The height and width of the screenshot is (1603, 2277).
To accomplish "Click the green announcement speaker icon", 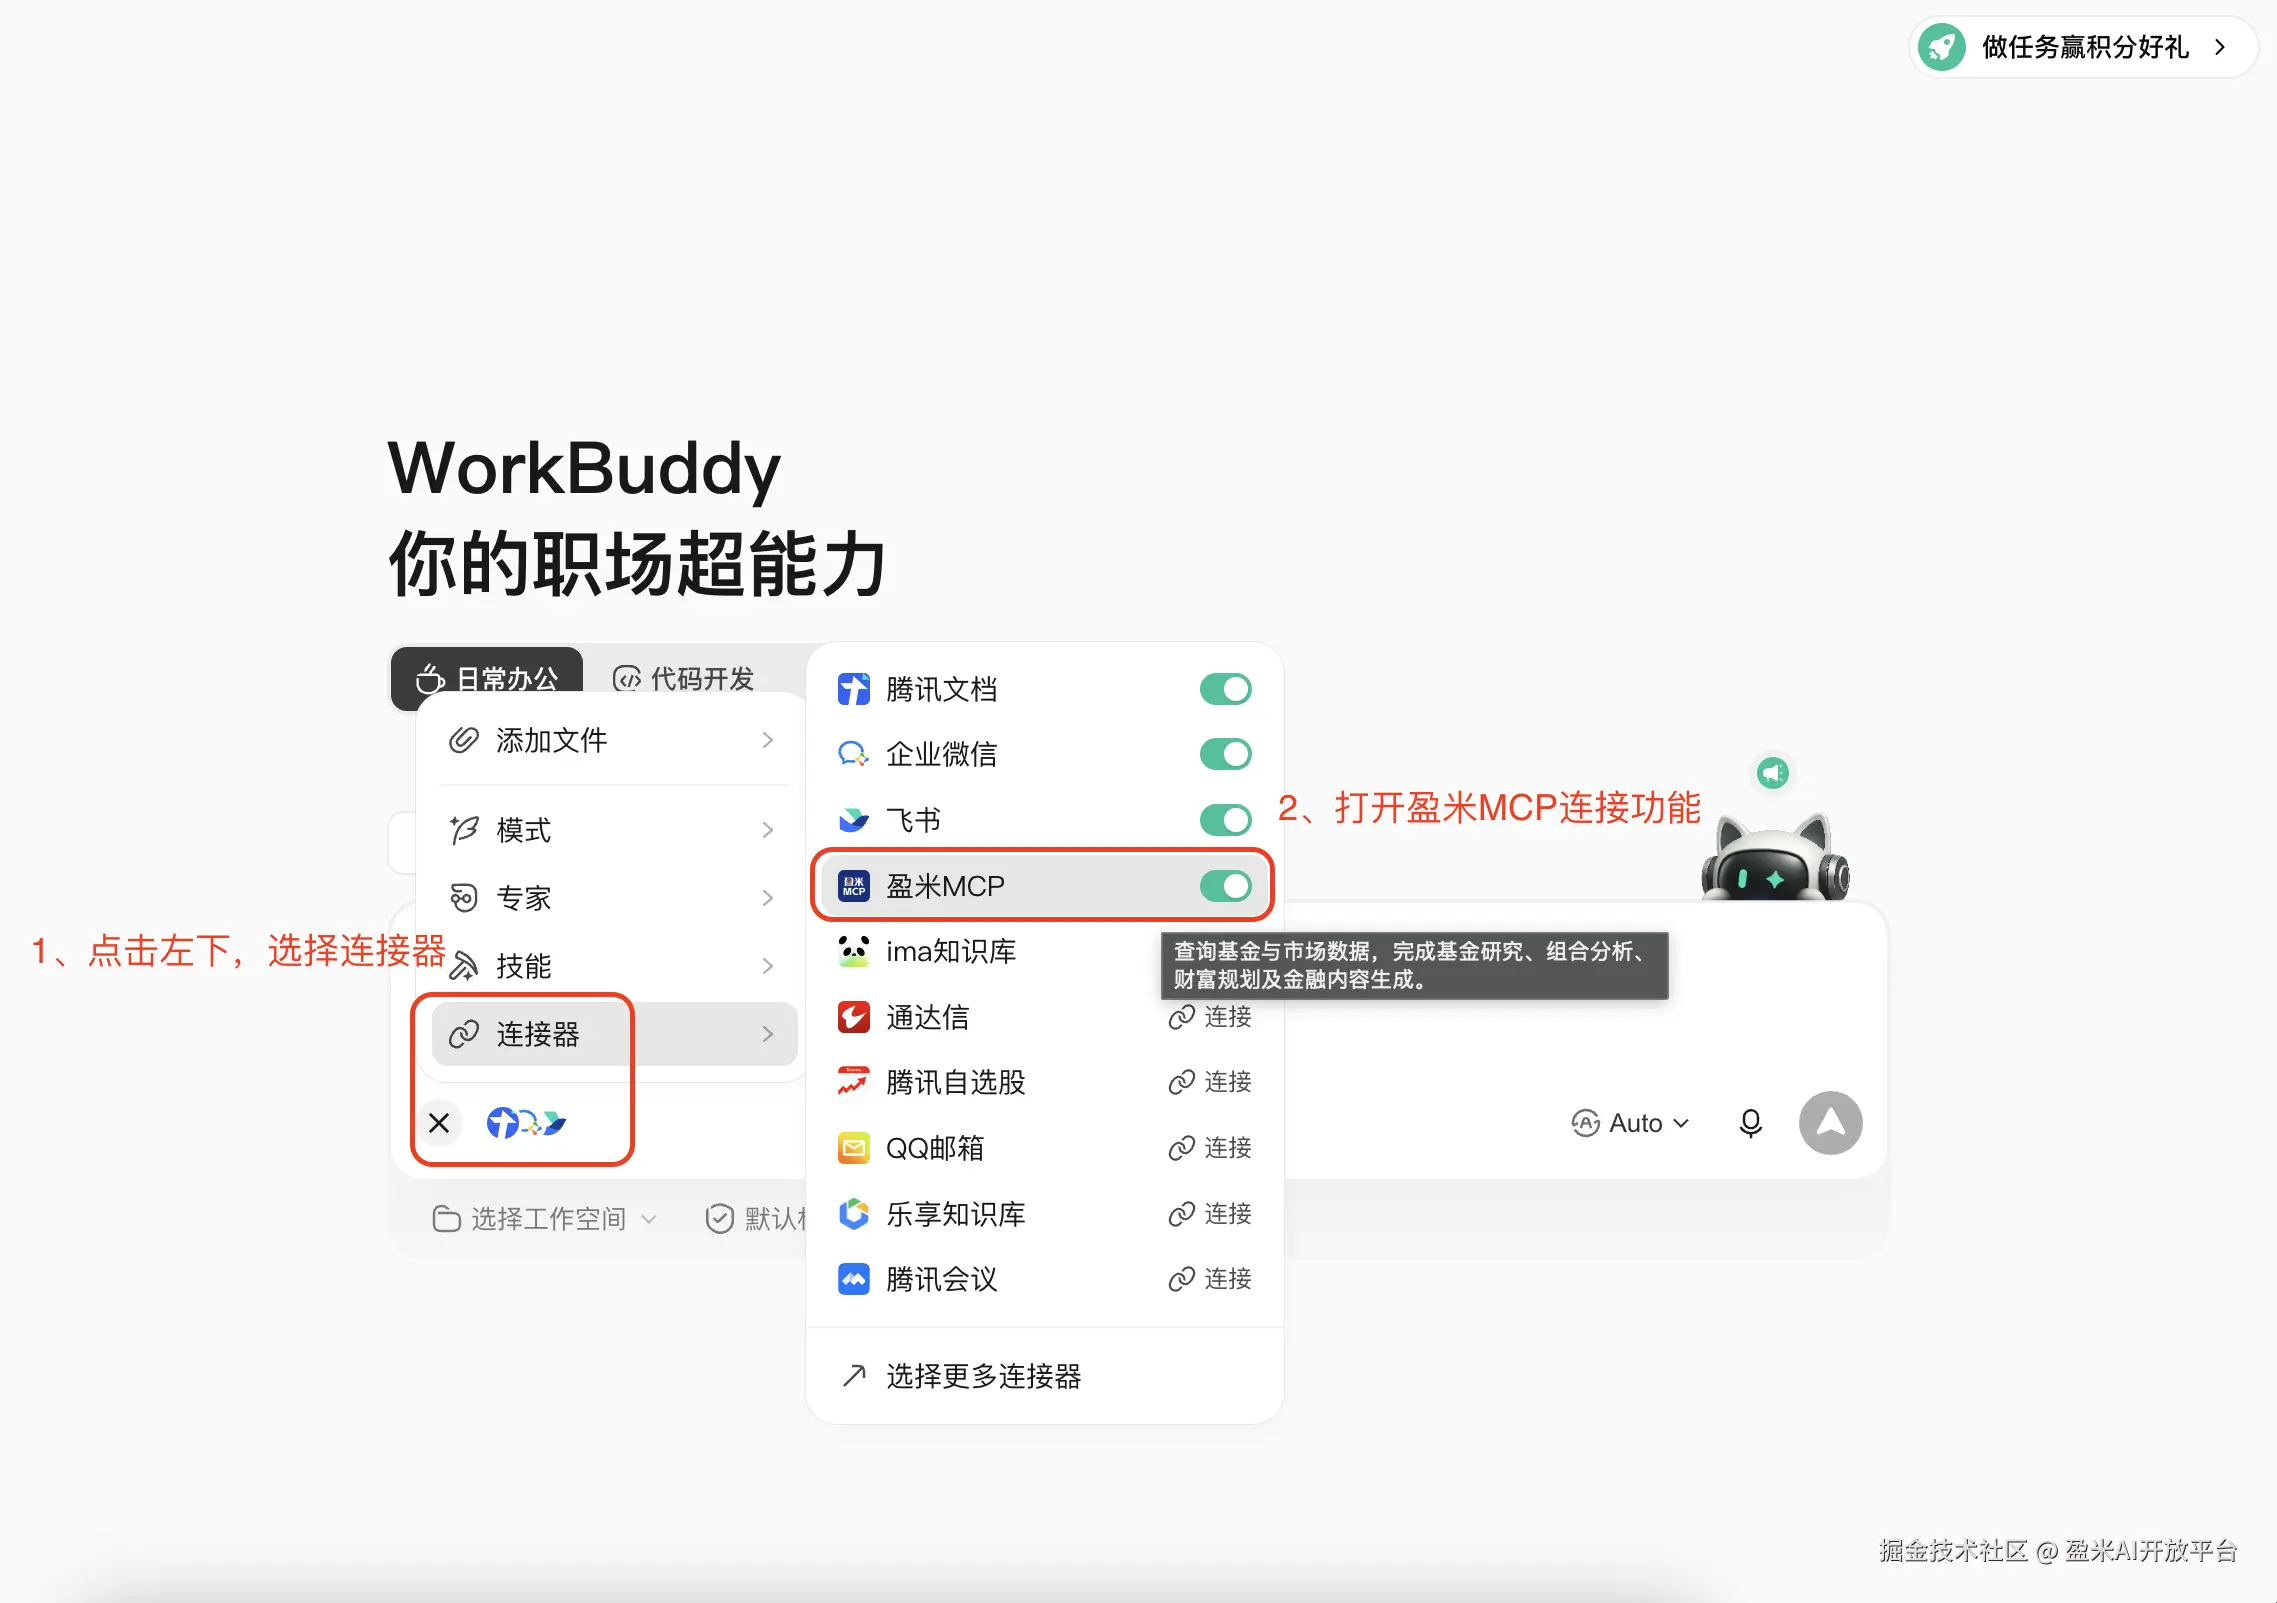I will coord(1773,772).
